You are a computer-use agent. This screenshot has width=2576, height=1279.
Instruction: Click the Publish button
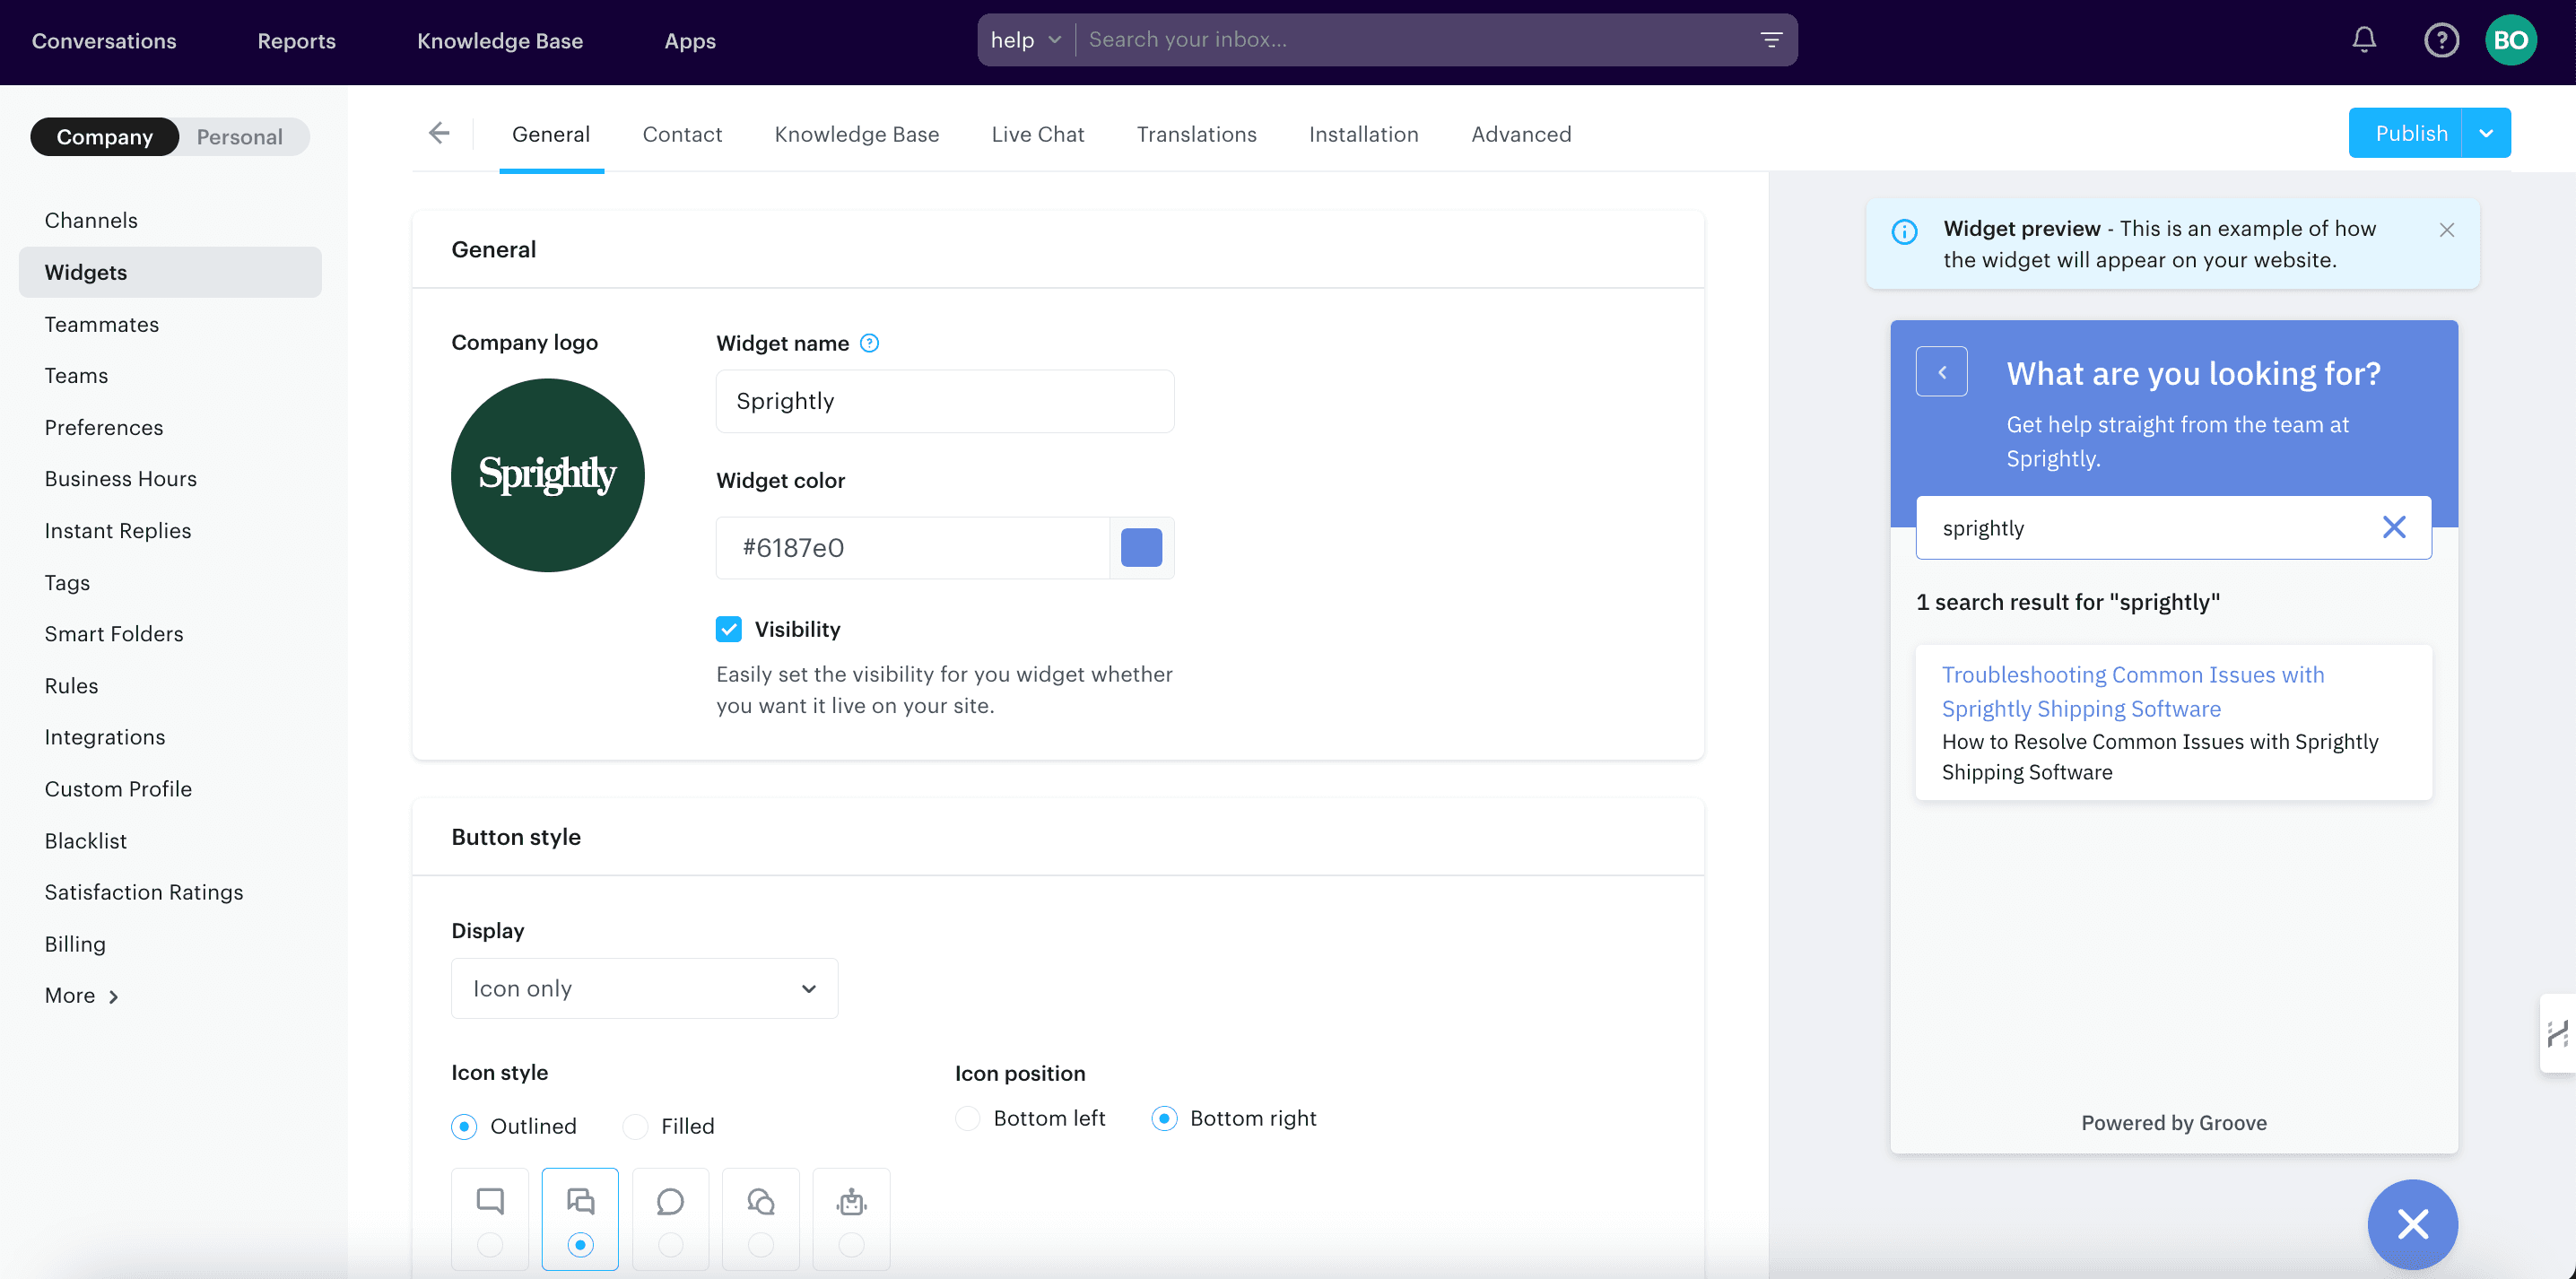pyautogui.click(x=2410, y=132)
